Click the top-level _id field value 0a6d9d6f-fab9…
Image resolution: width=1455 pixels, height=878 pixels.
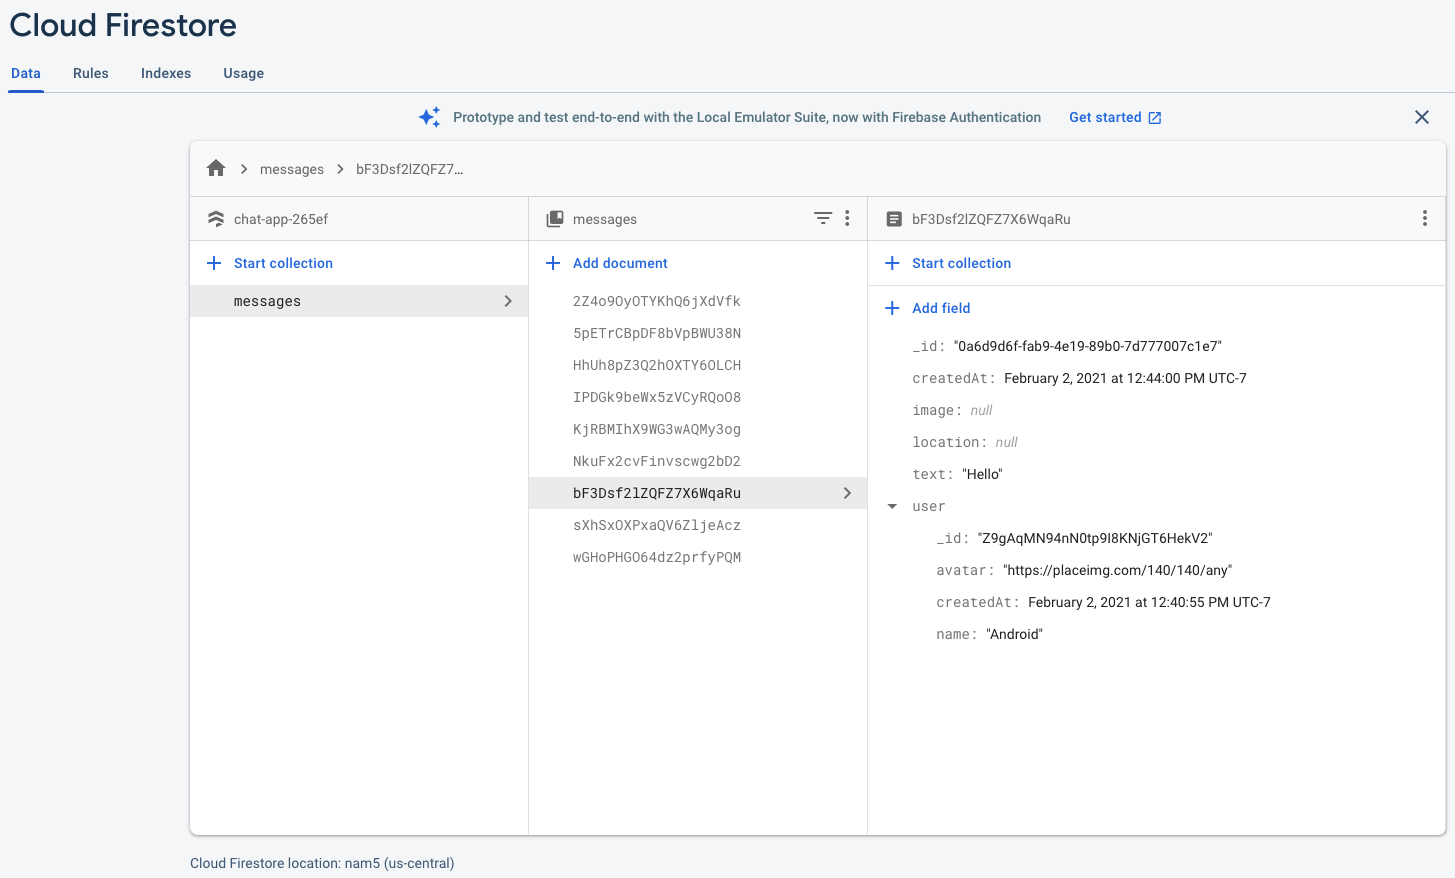1088,346
